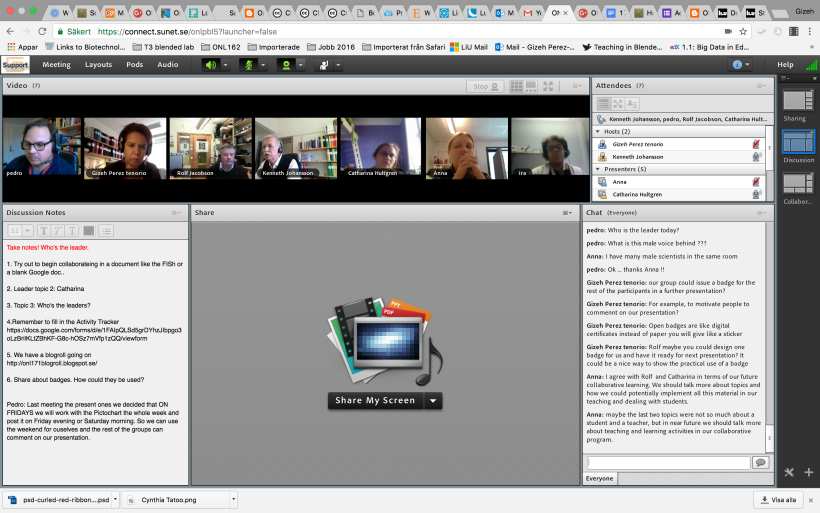Bookmark this page with star icon
The image size is (820, 513).
coord(743,32)
